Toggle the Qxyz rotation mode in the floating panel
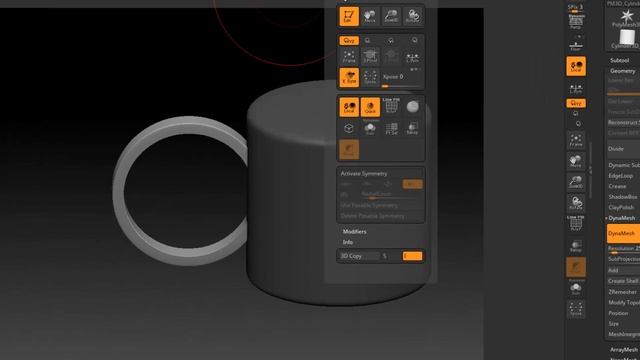The image size is (640, 360). click(349, 40)
